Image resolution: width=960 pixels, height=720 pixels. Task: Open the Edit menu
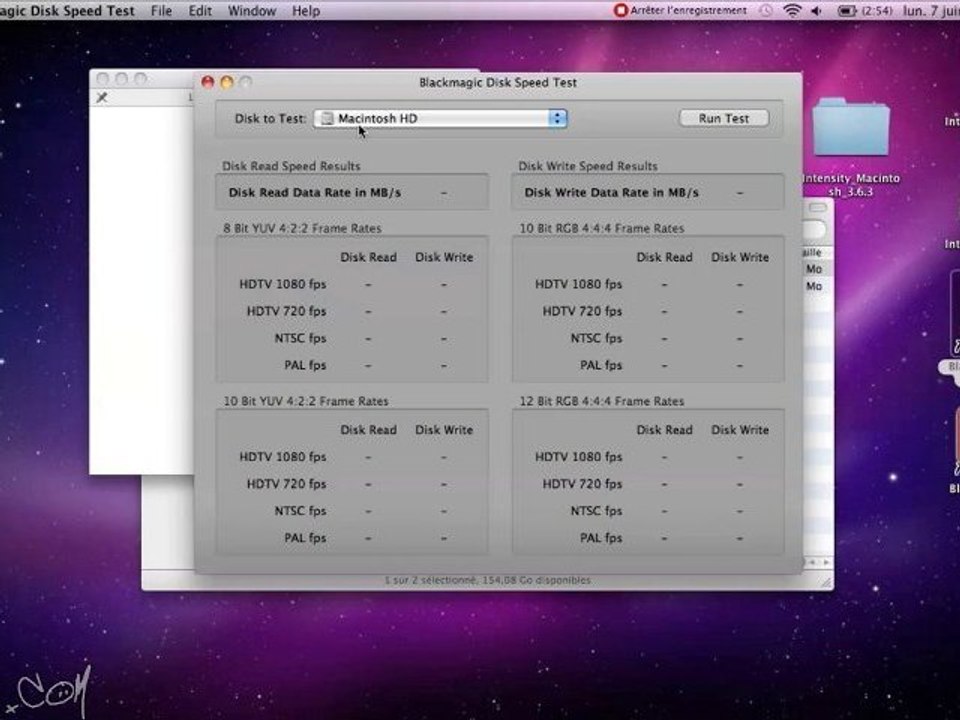tap(200, 10)
